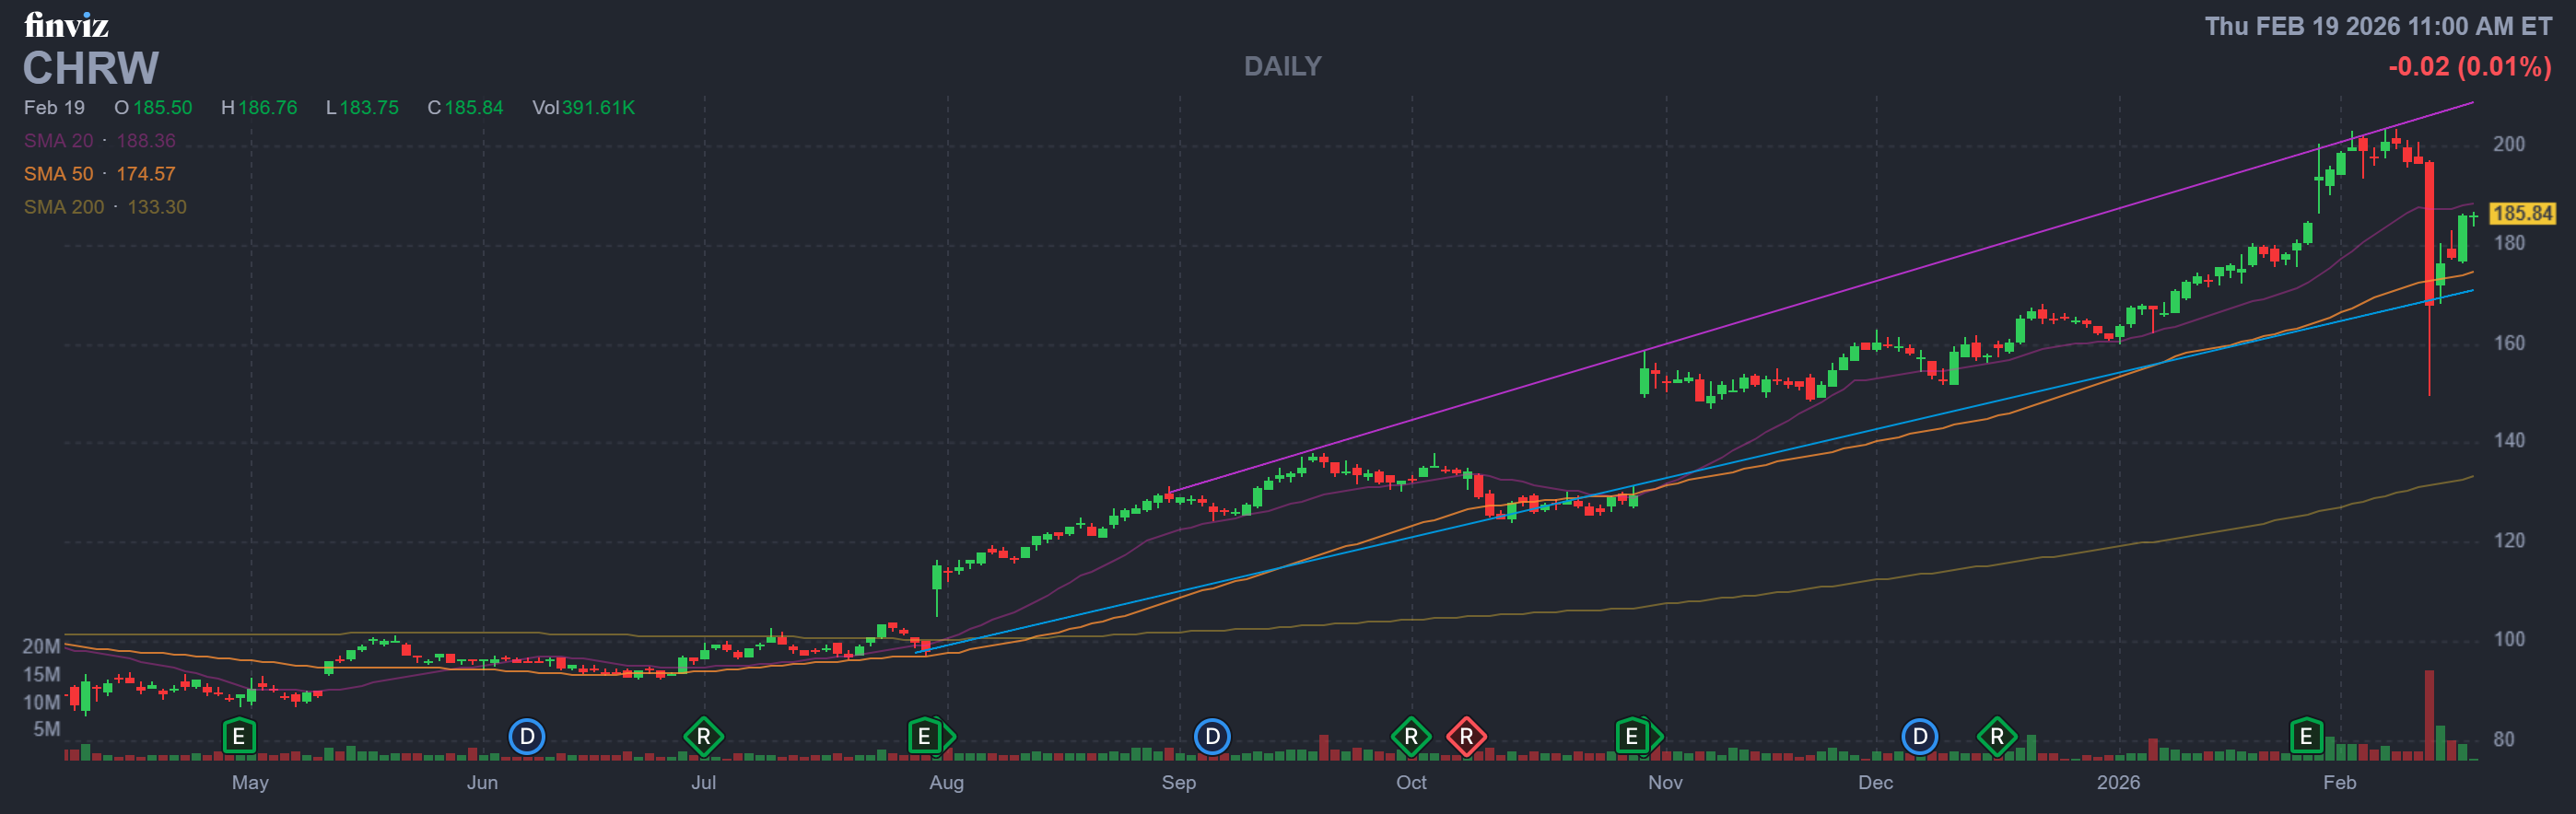Viewport: 2576px width, 814px height.
Task: Click the Aug month label
Action: [946, 782]
